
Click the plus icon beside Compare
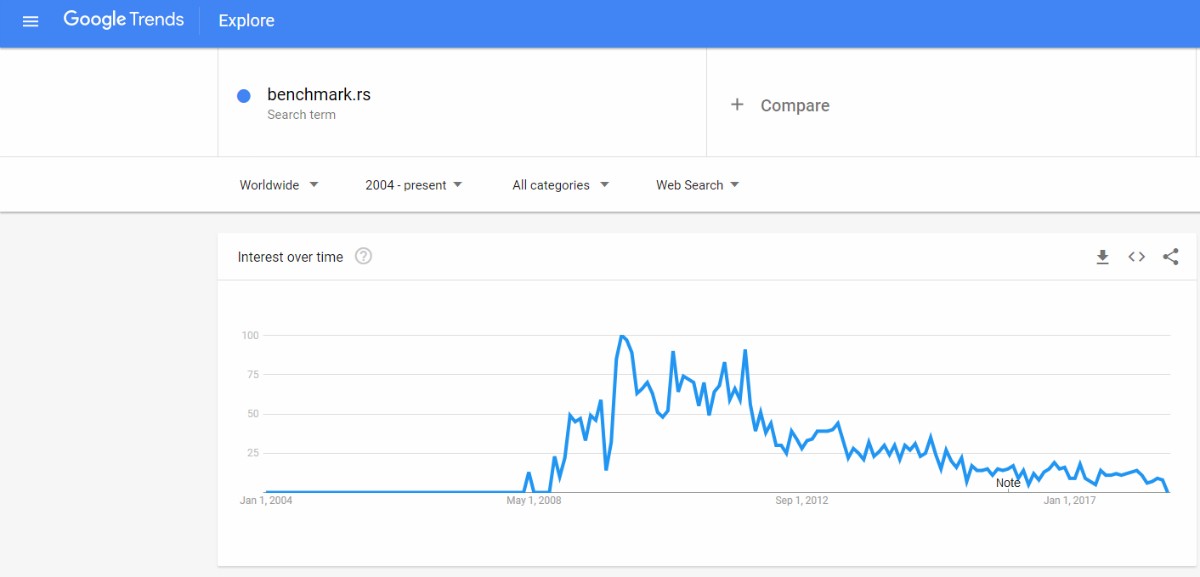pos(737,105)
